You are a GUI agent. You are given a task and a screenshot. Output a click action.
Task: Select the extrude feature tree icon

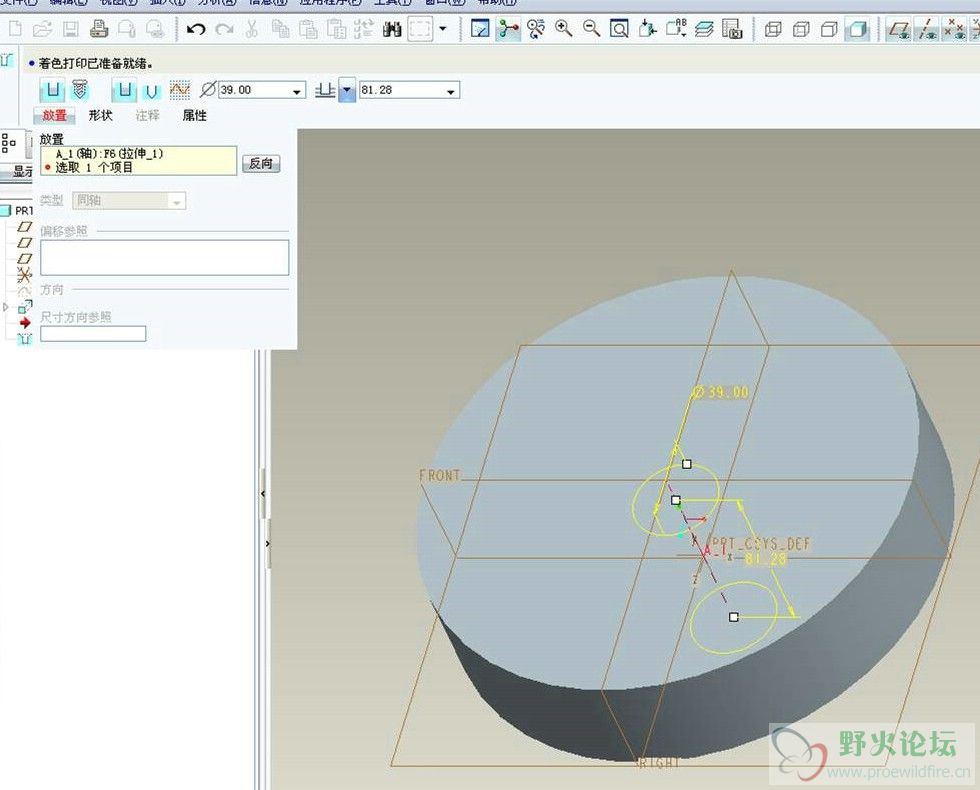pyautogui.click(x=25, y=307)
